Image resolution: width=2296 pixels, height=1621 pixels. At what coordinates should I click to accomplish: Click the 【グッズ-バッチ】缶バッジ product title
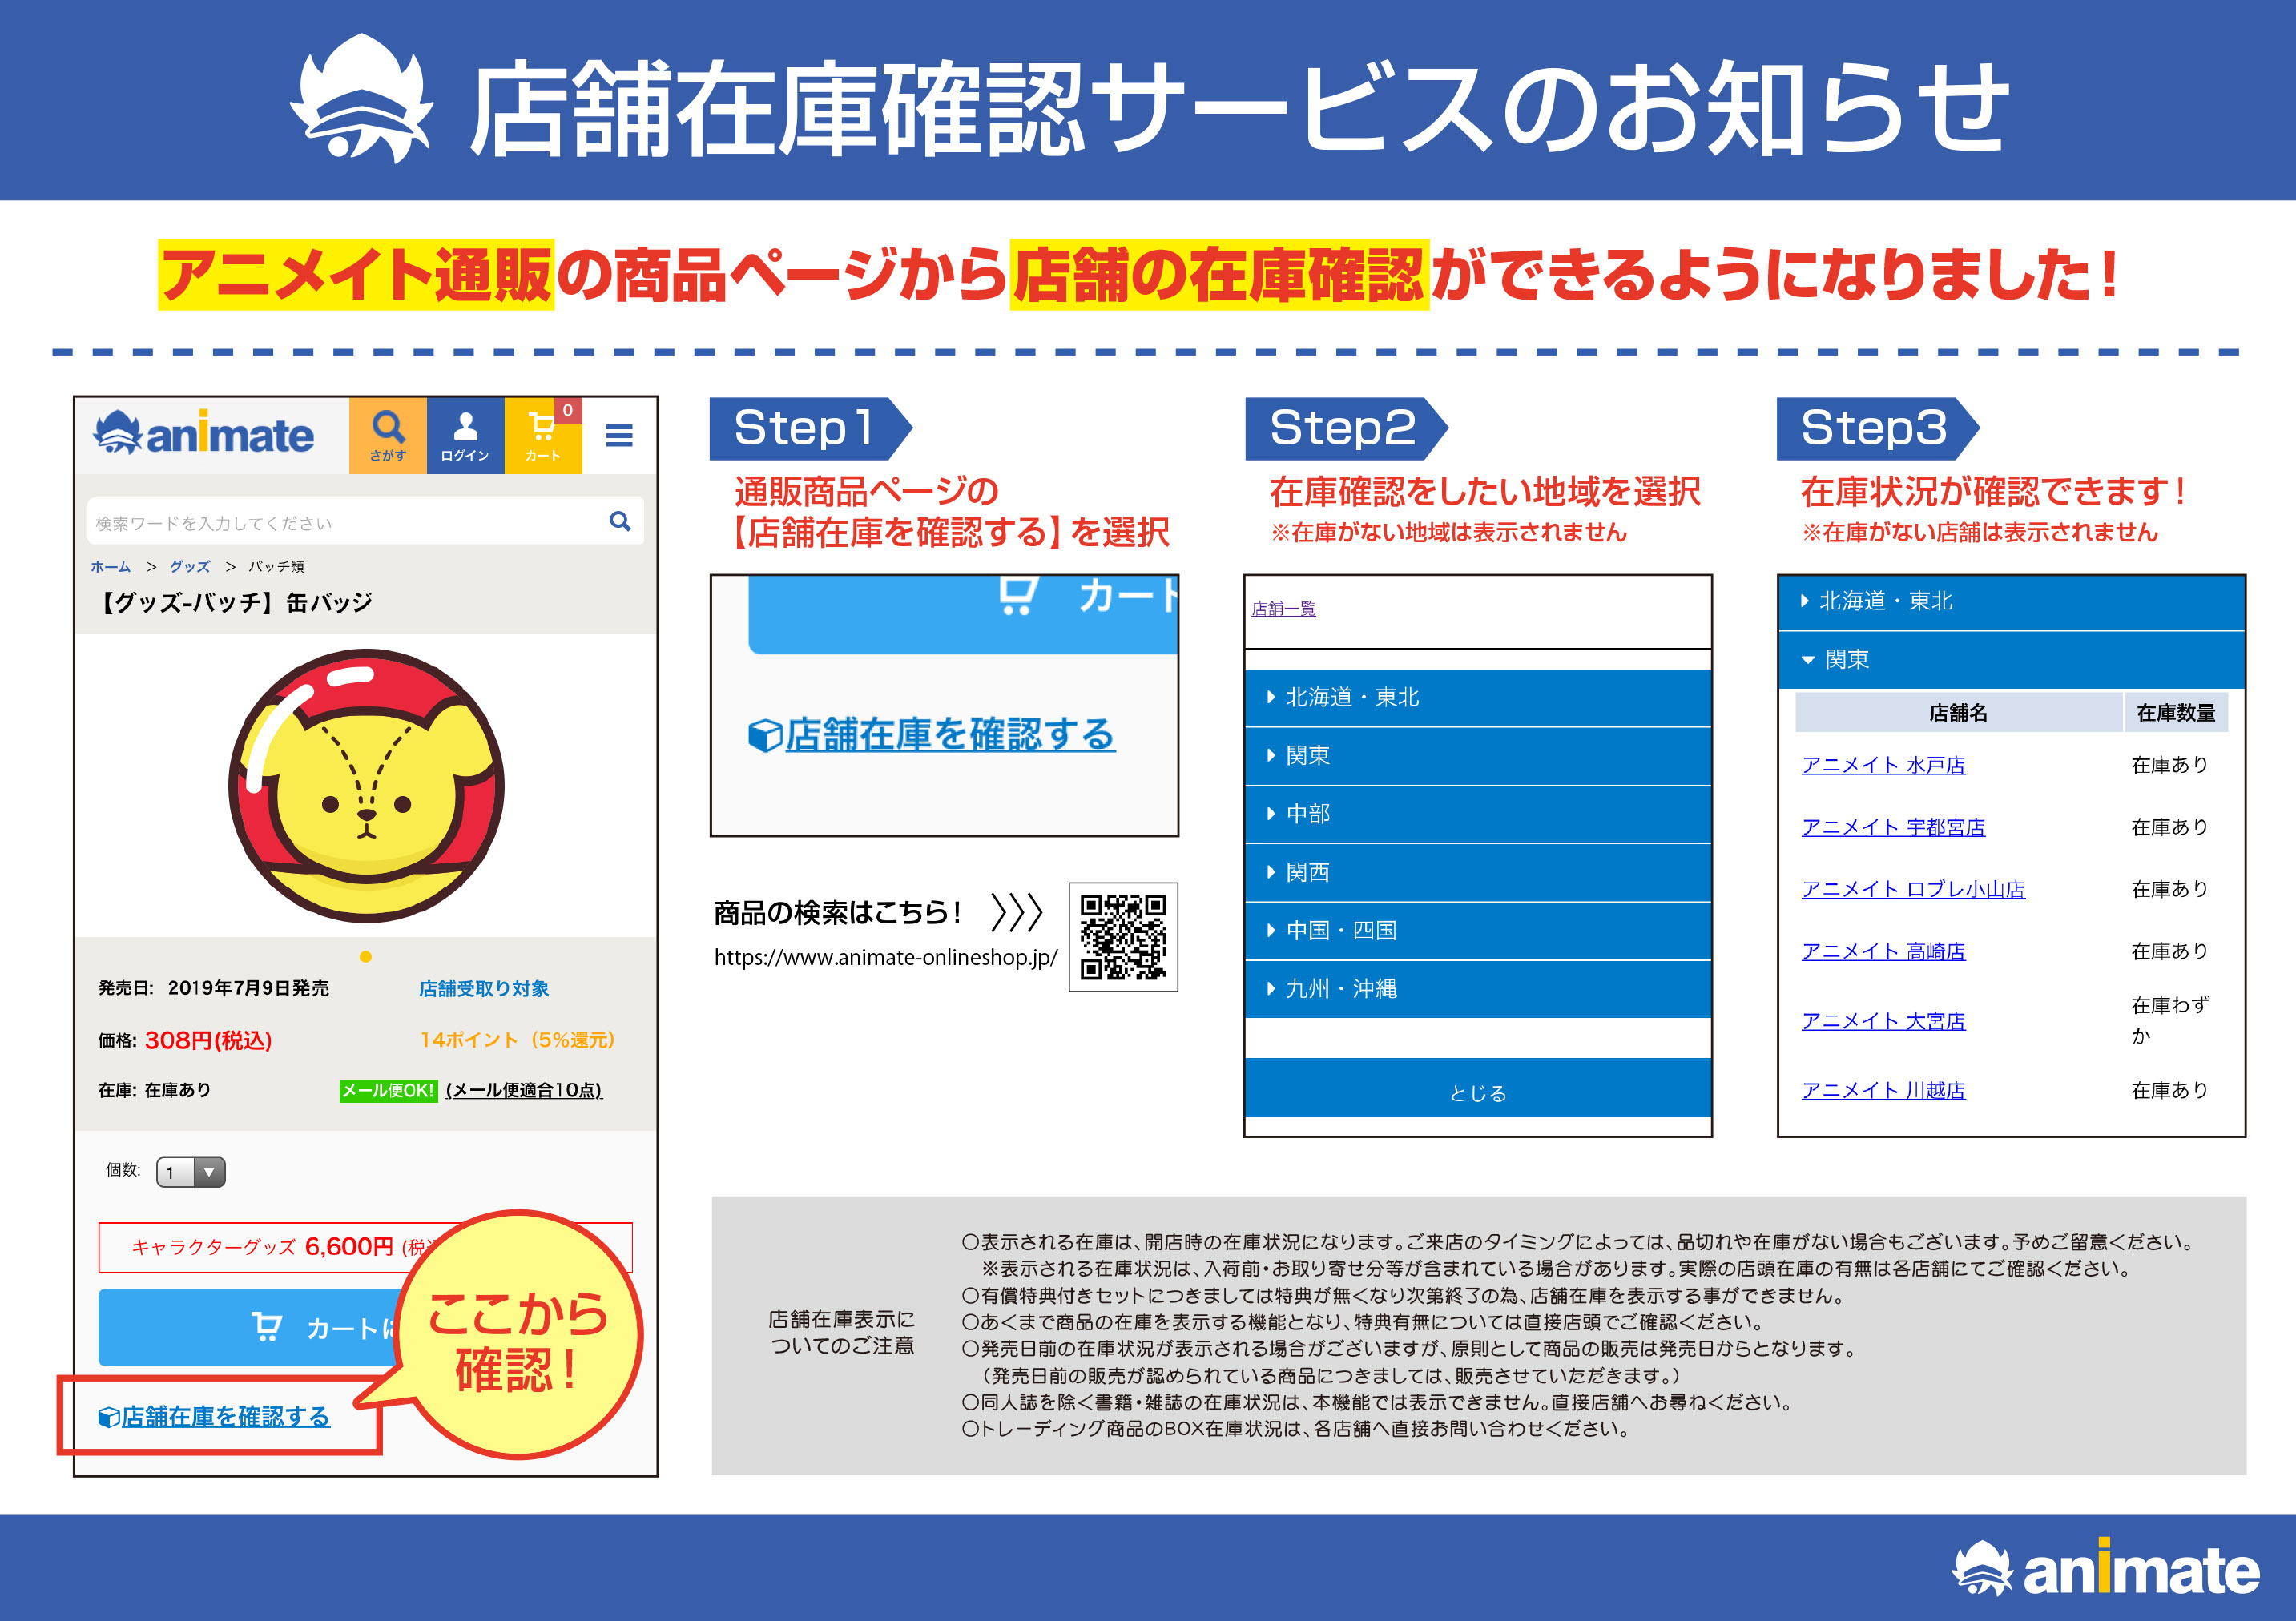coord(234,602)
